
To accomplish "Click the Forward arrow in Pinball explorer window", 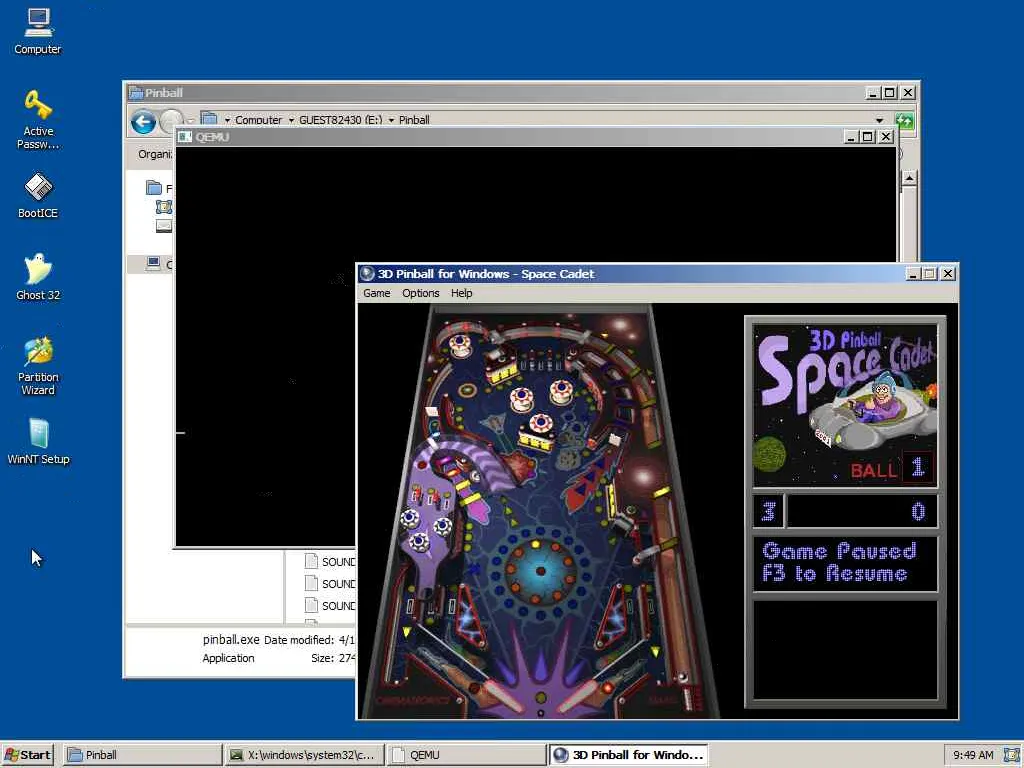I will point(171,121).
